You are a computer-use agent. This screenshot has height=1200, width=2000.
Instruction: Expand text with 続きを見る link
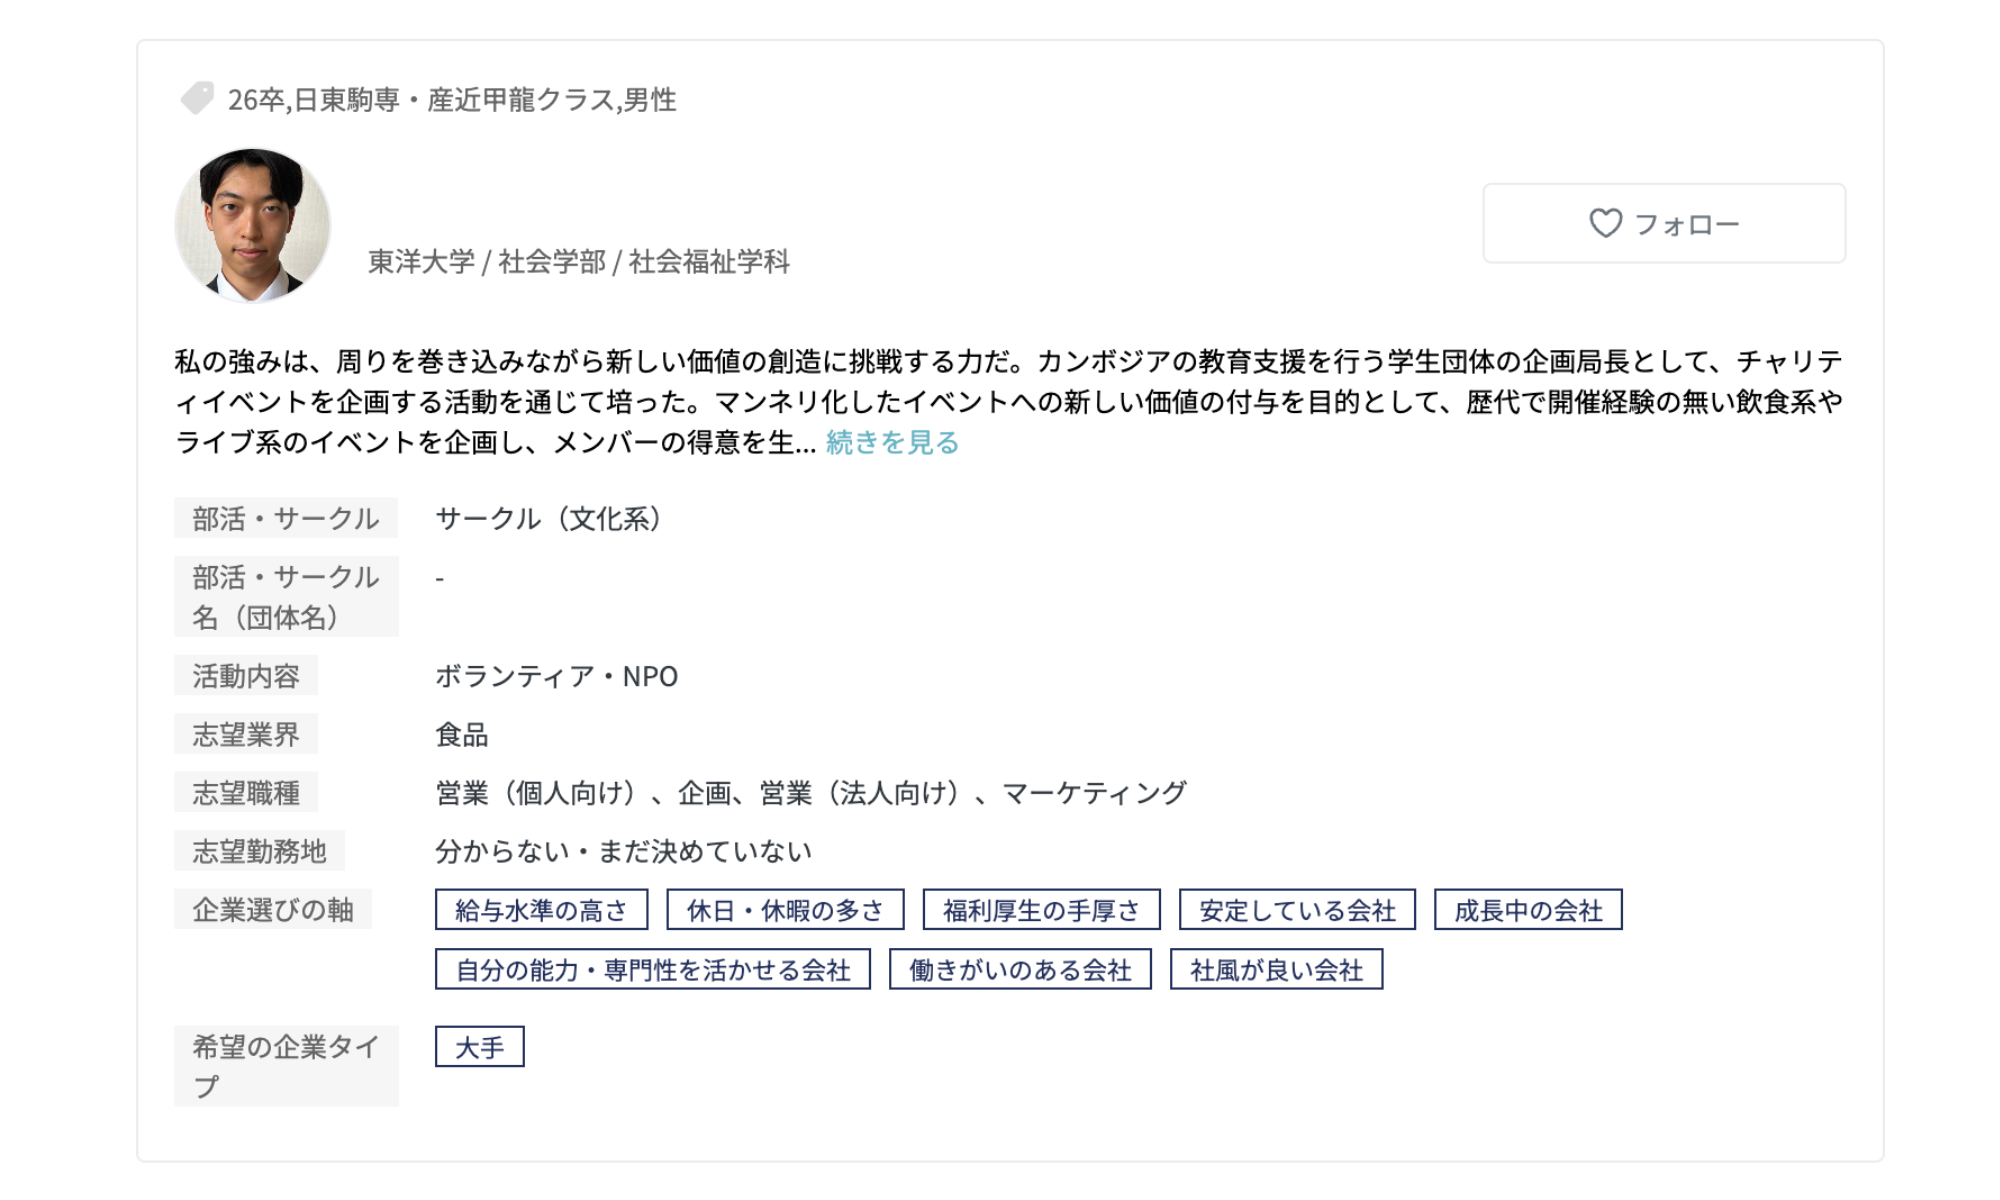tap(892, 442)
